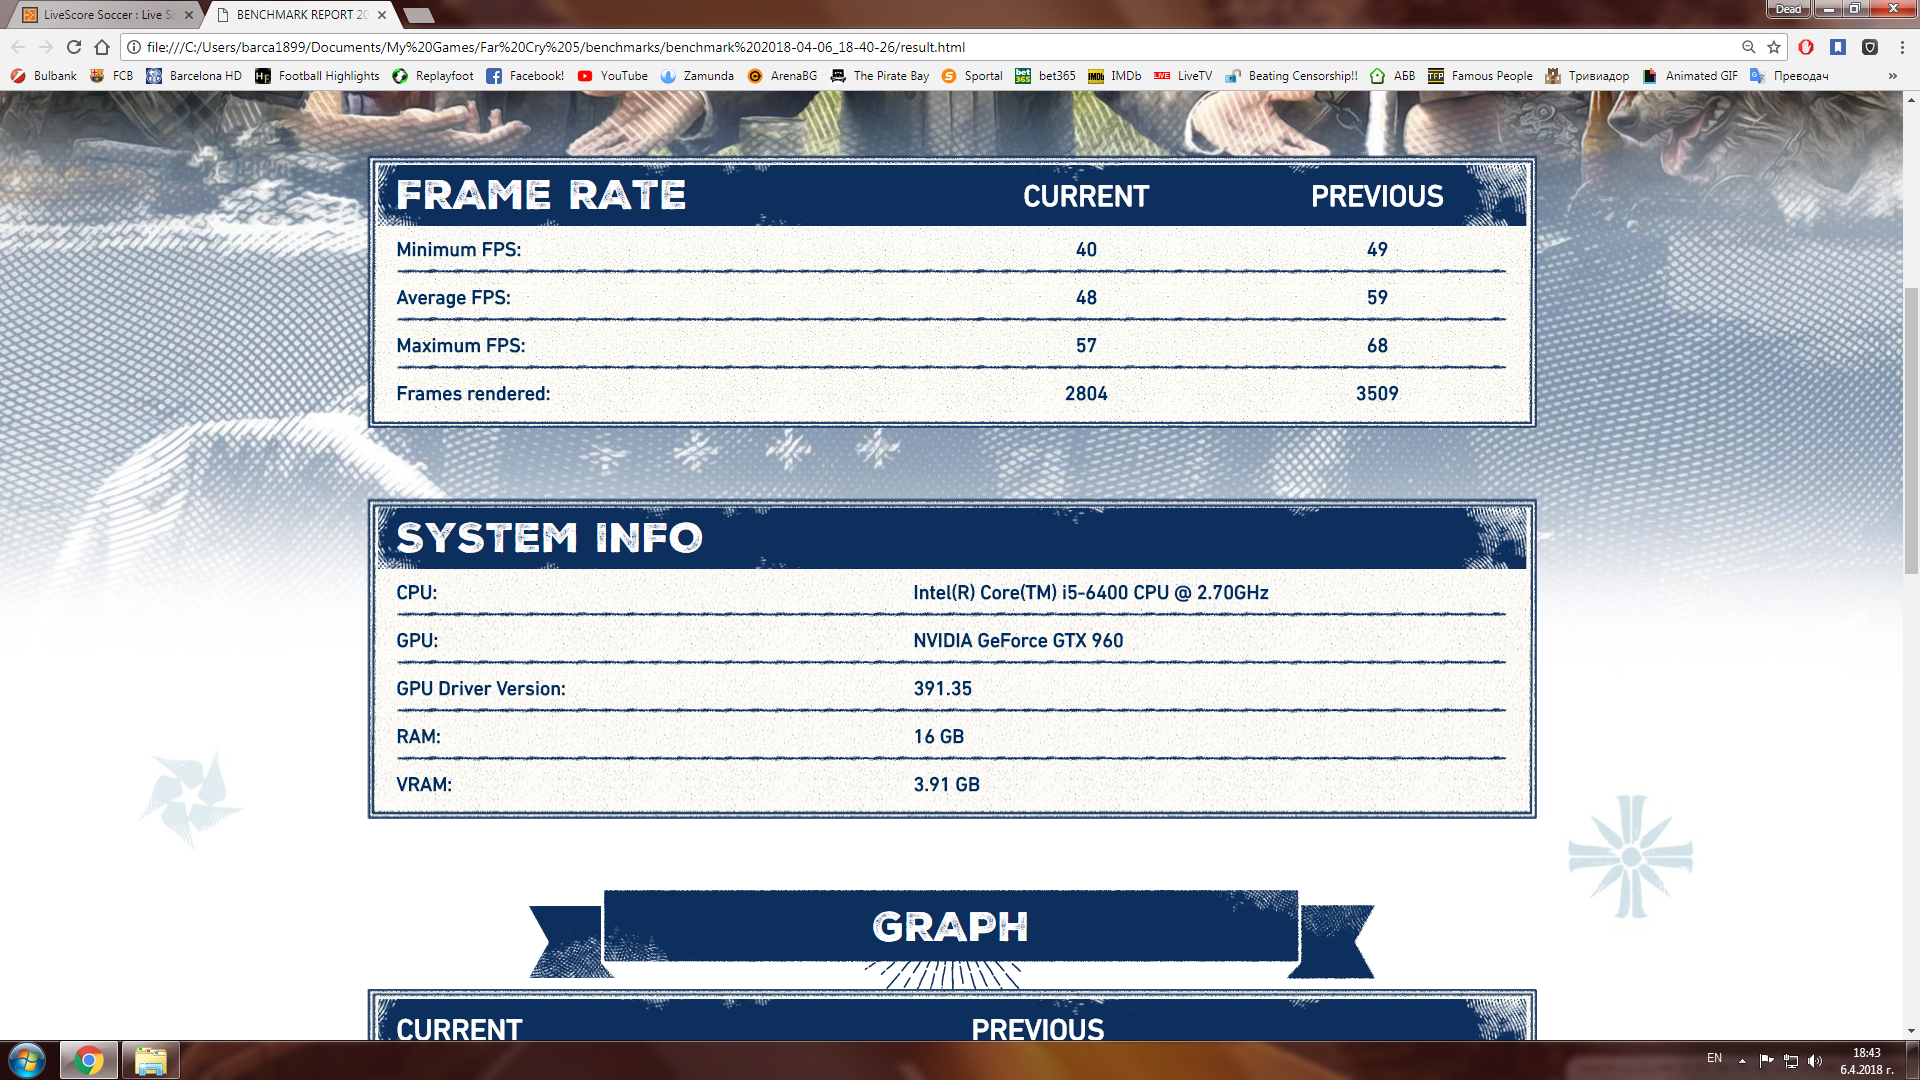
Task: Open The Pirate Bay bookmark
Action: (x=880, y=76)
